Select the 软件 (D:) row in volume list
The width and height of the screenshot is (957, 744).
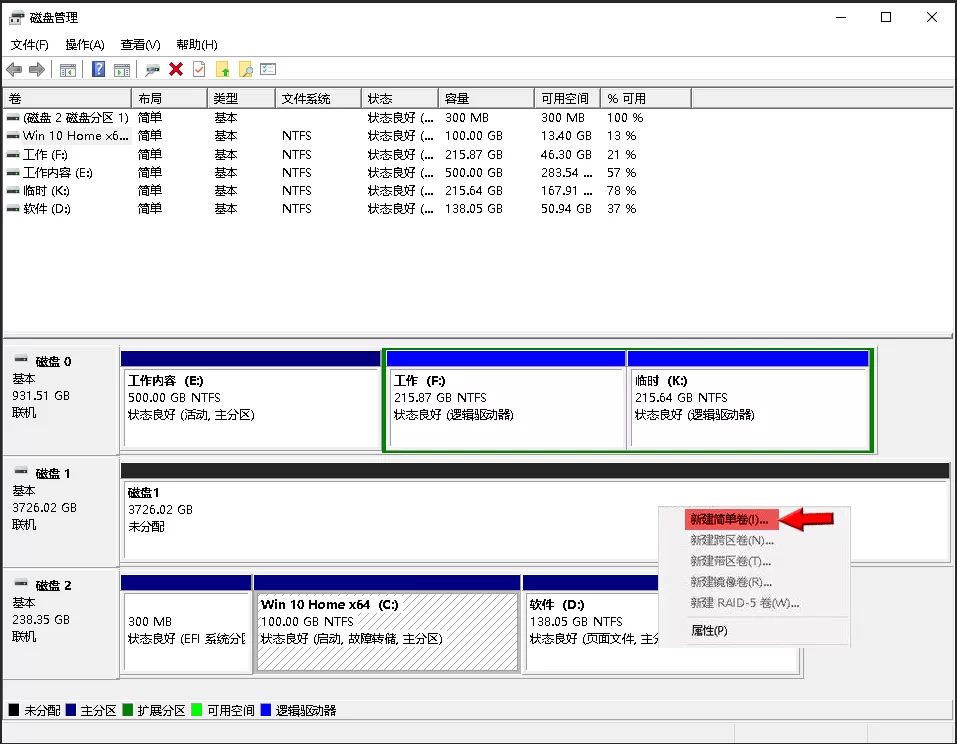point(47,209)
